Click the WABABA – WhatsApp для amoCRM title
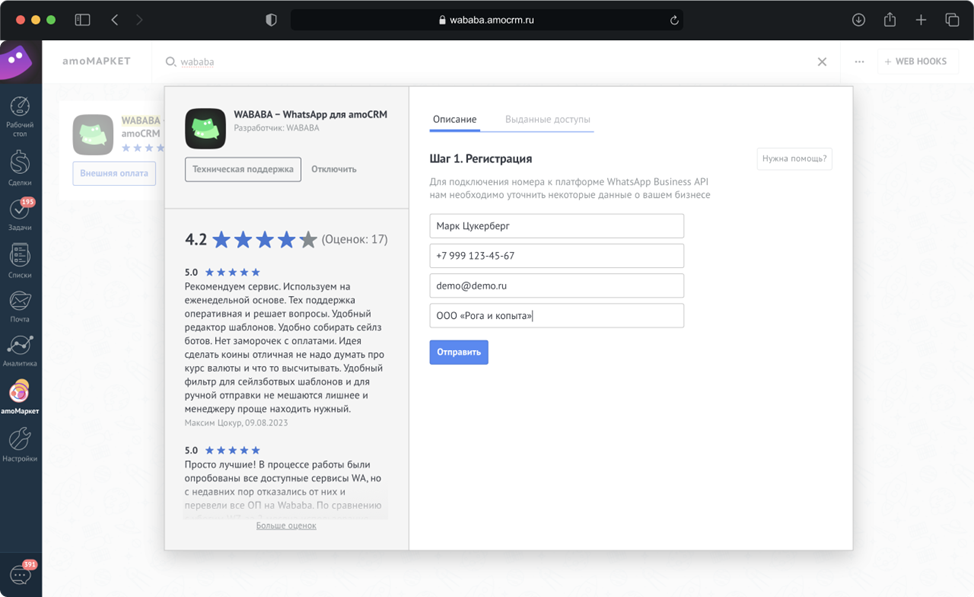This screenshot has width=974, height=597. [x=310, y=114]
